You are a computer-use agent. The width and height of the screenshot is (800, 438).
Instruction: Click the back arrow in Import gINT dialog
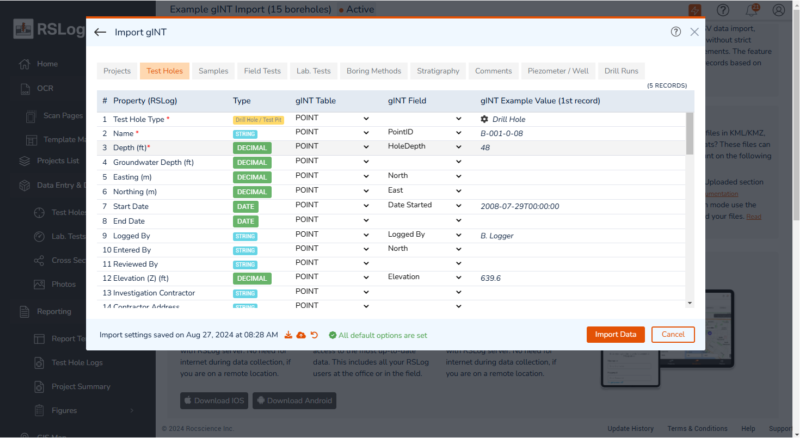pyautogui.click(x=100, y=32)
